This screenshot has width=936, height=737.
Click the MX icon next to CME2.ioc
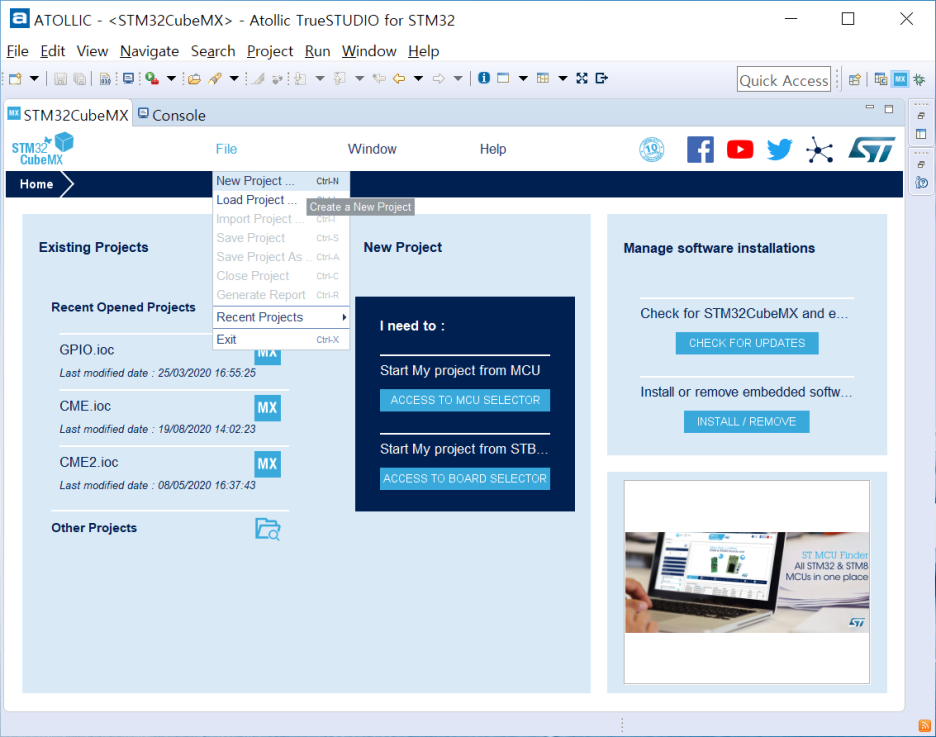pos(267,464)
